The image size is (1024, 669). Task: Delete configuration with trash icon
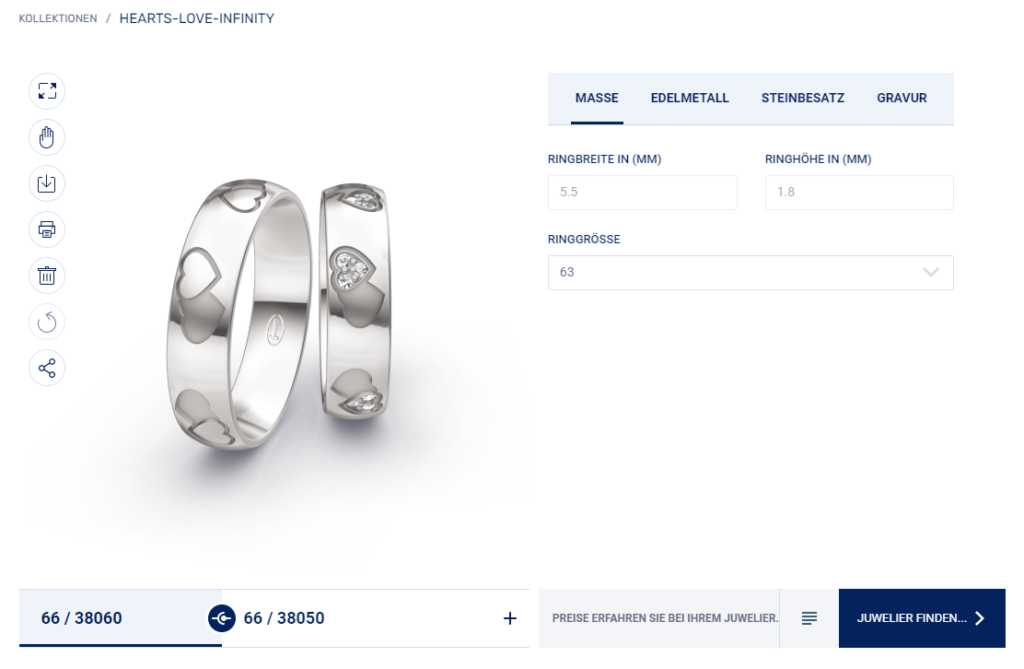(x=47, y=276)
